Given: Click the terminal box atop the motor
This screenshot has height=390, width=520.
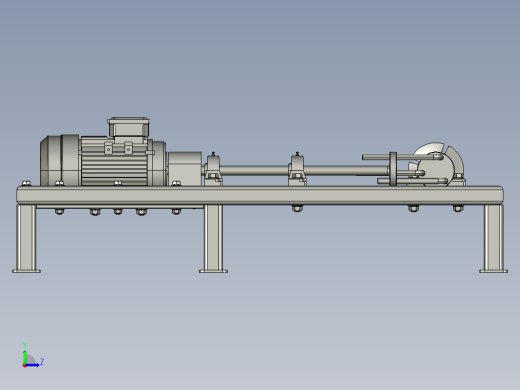Looking at the screenshot, I should (128, 127).
